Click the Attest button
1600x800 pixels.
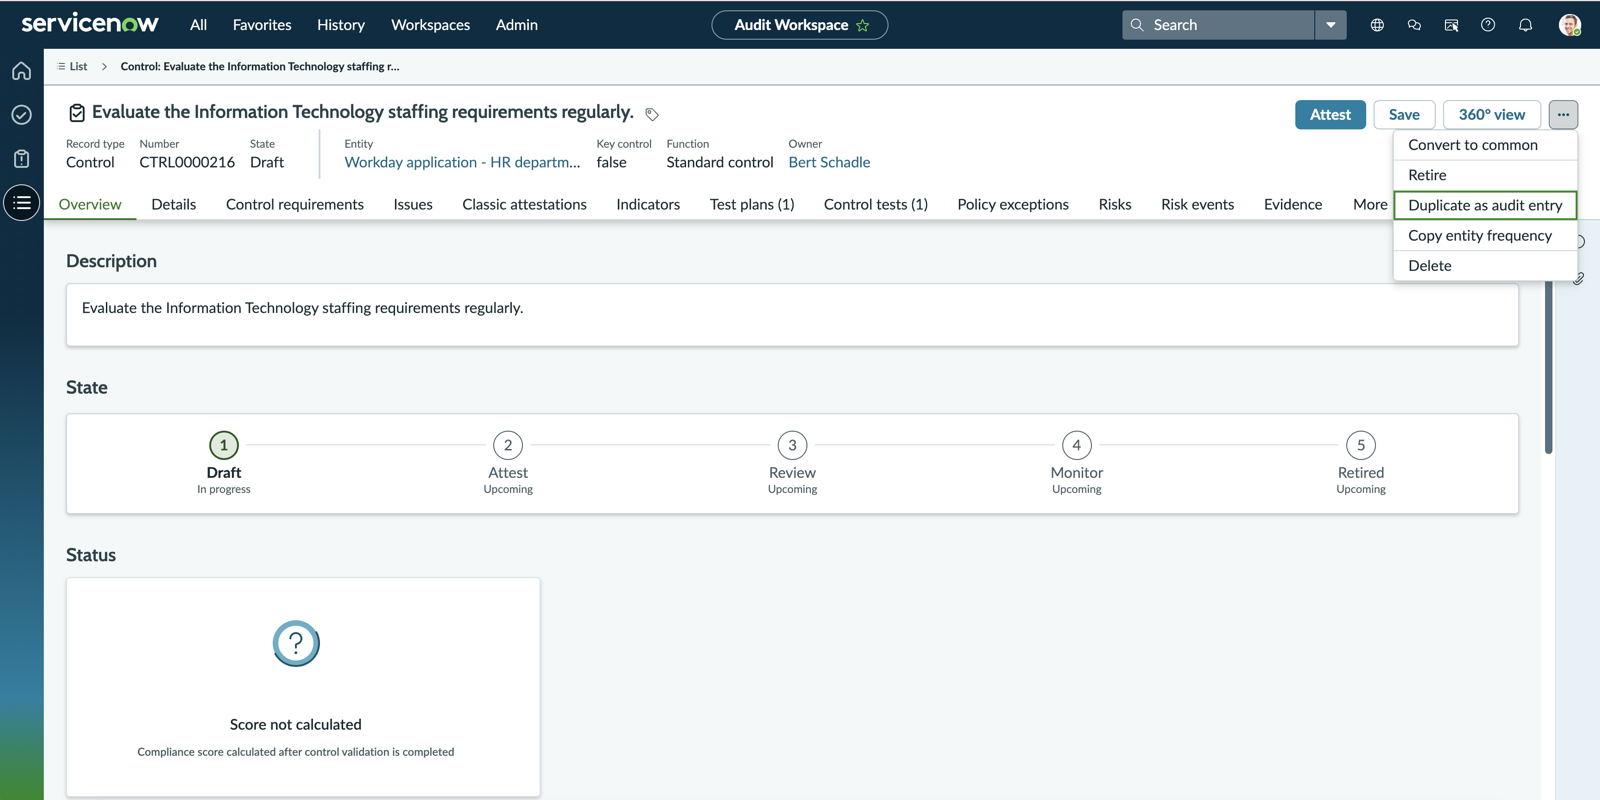pos(1330,114)
